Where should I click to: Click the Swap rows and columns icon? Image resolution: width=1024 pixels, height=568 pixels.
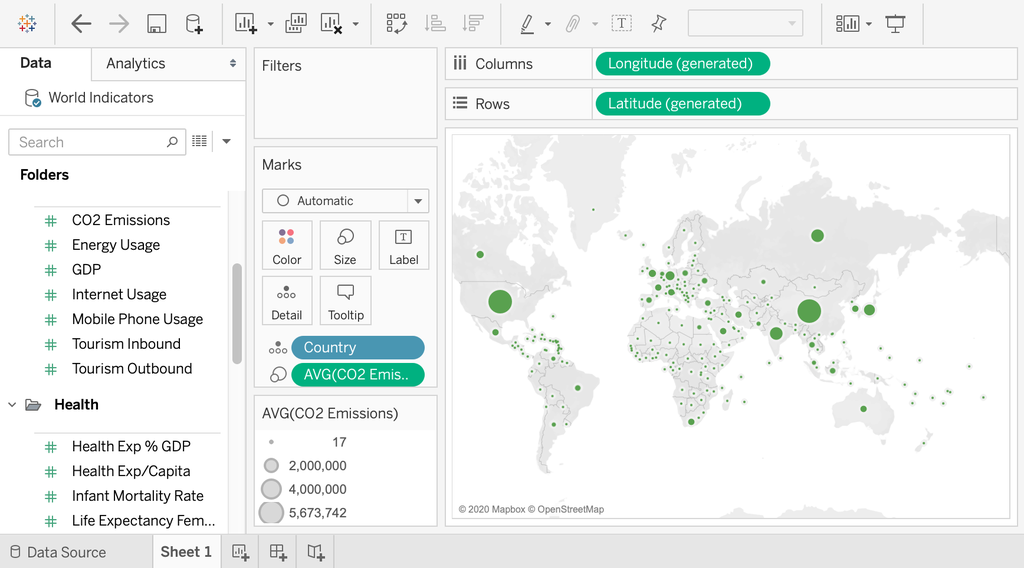396,24
